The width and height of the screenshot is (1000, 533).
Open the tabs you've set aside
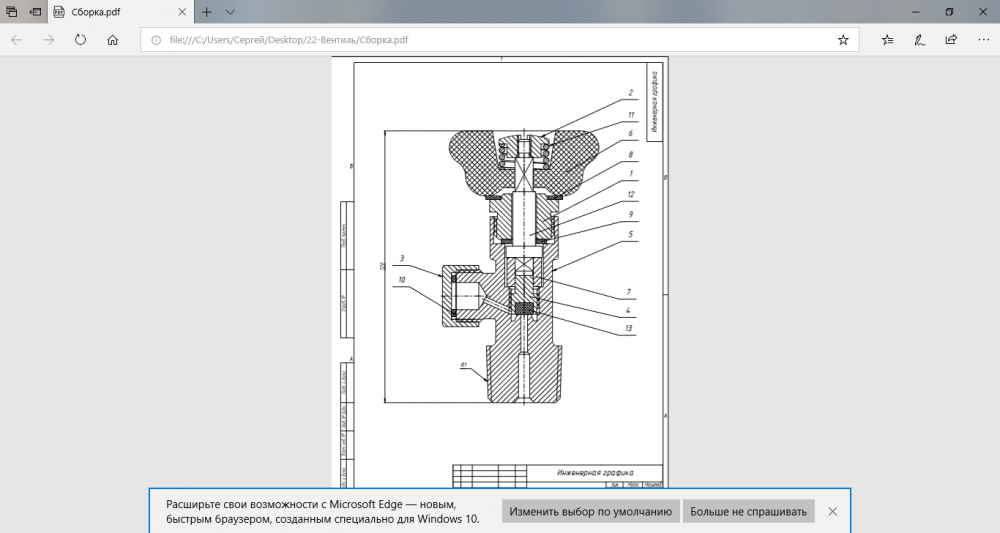(11, 12)
